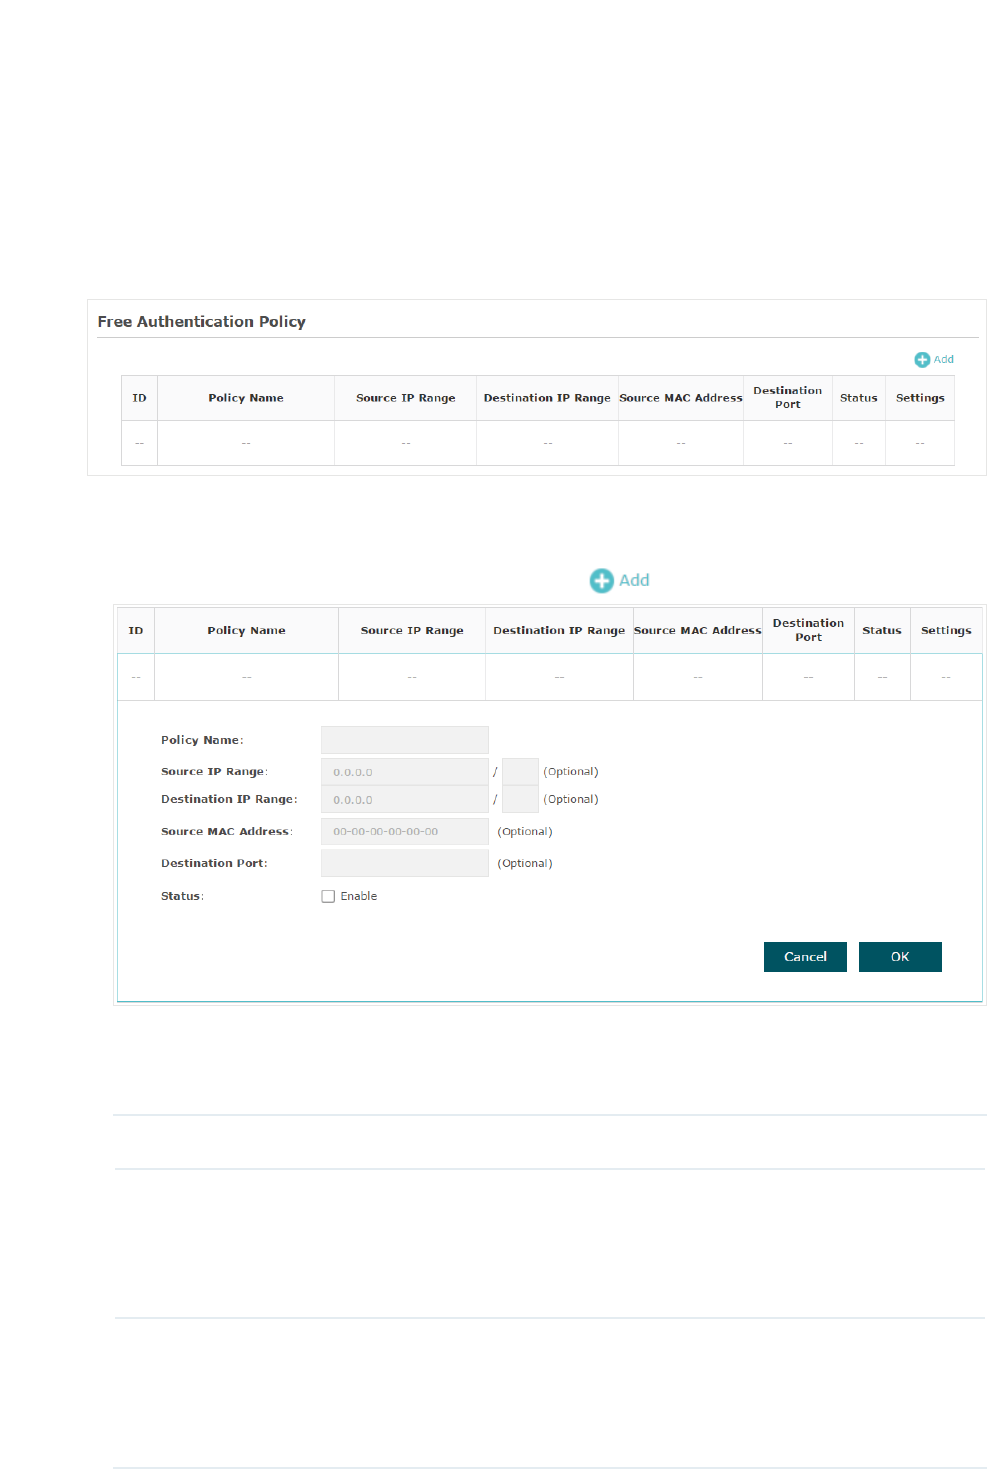Click the OK button
The image size is (987, 1469).
click(900, 957)
